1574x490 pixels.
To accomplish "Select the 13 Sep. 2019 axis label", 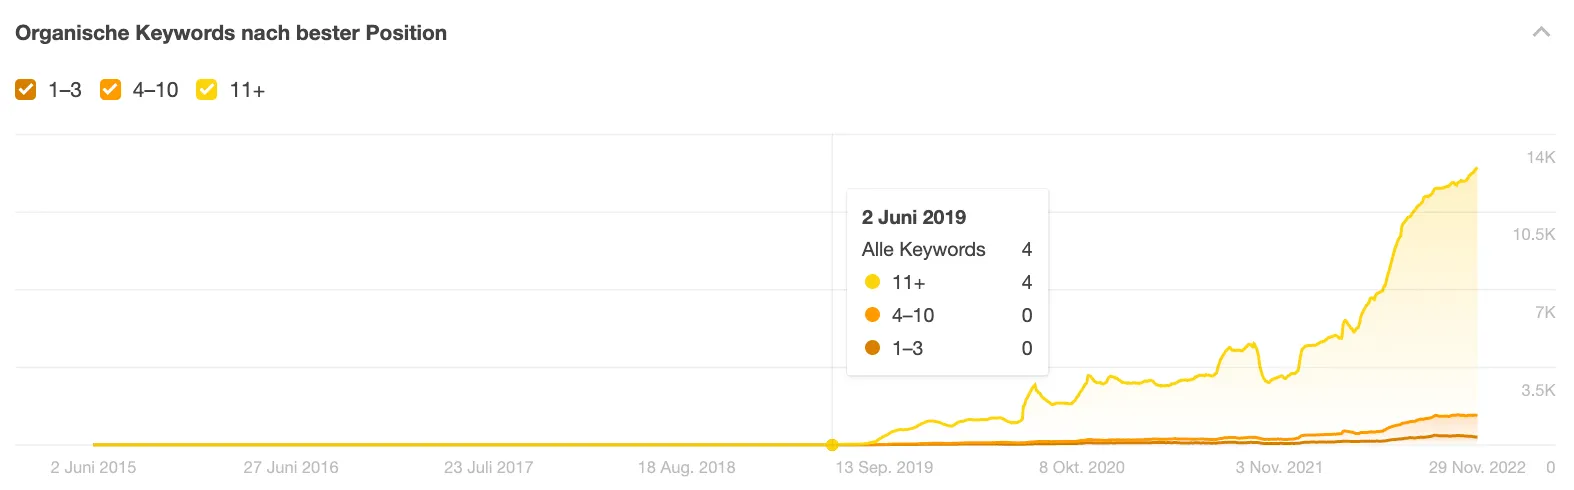I will (x=884, y=467).
